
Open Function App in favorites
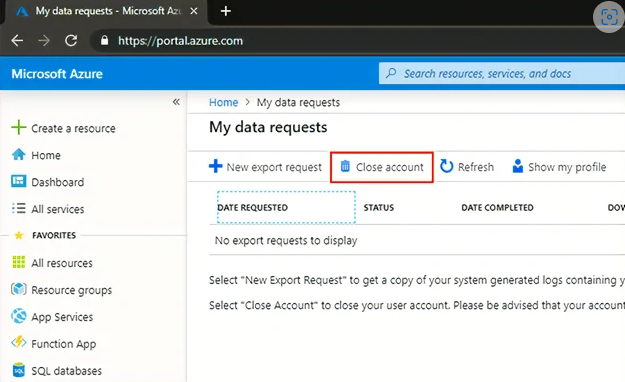click(54, 344)
